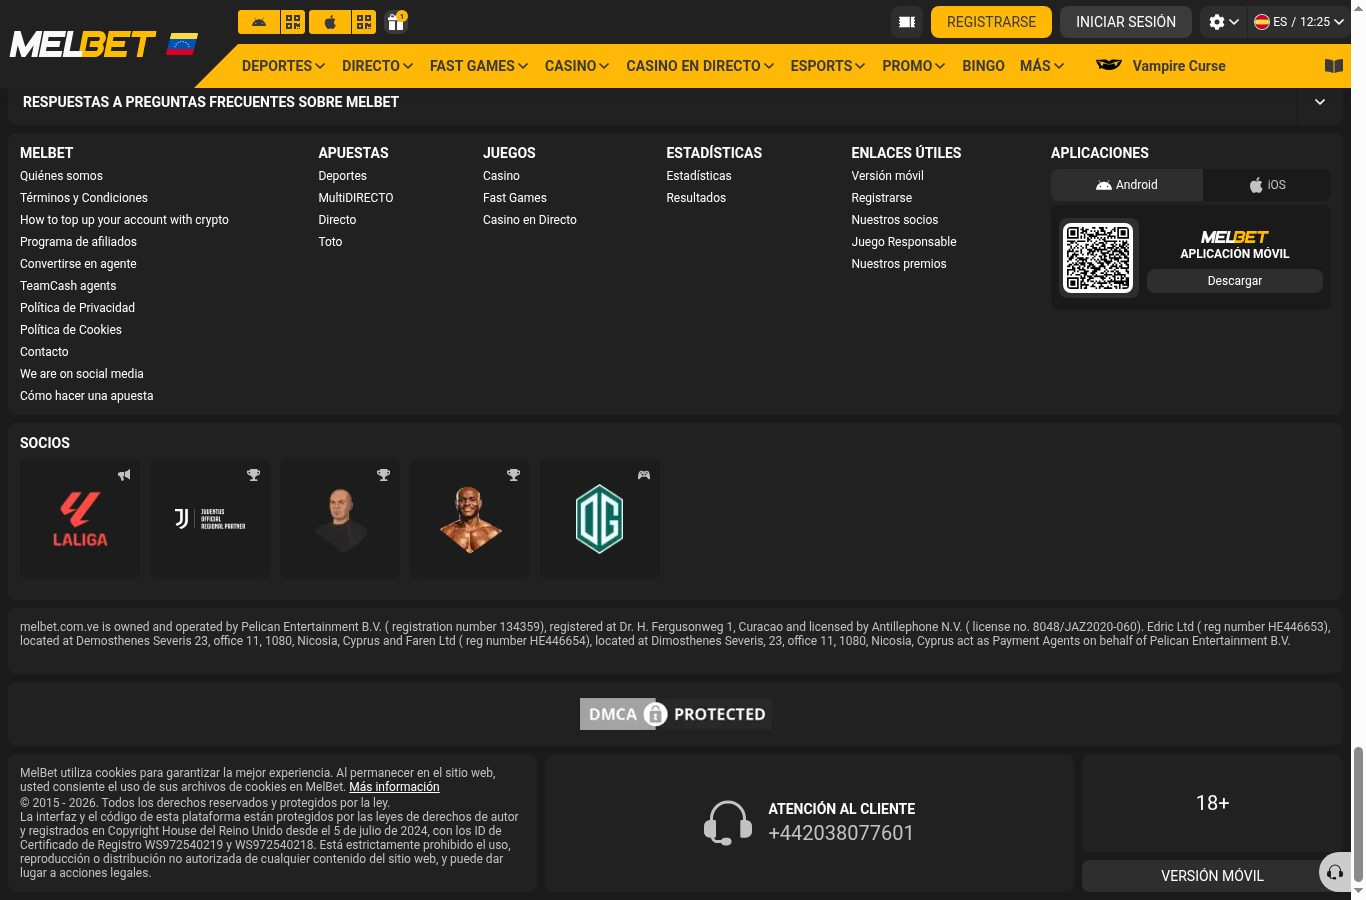
Task: Open the Fast Games footer link under Juegos
Action: pyautogui.click(x=515, y=198)
